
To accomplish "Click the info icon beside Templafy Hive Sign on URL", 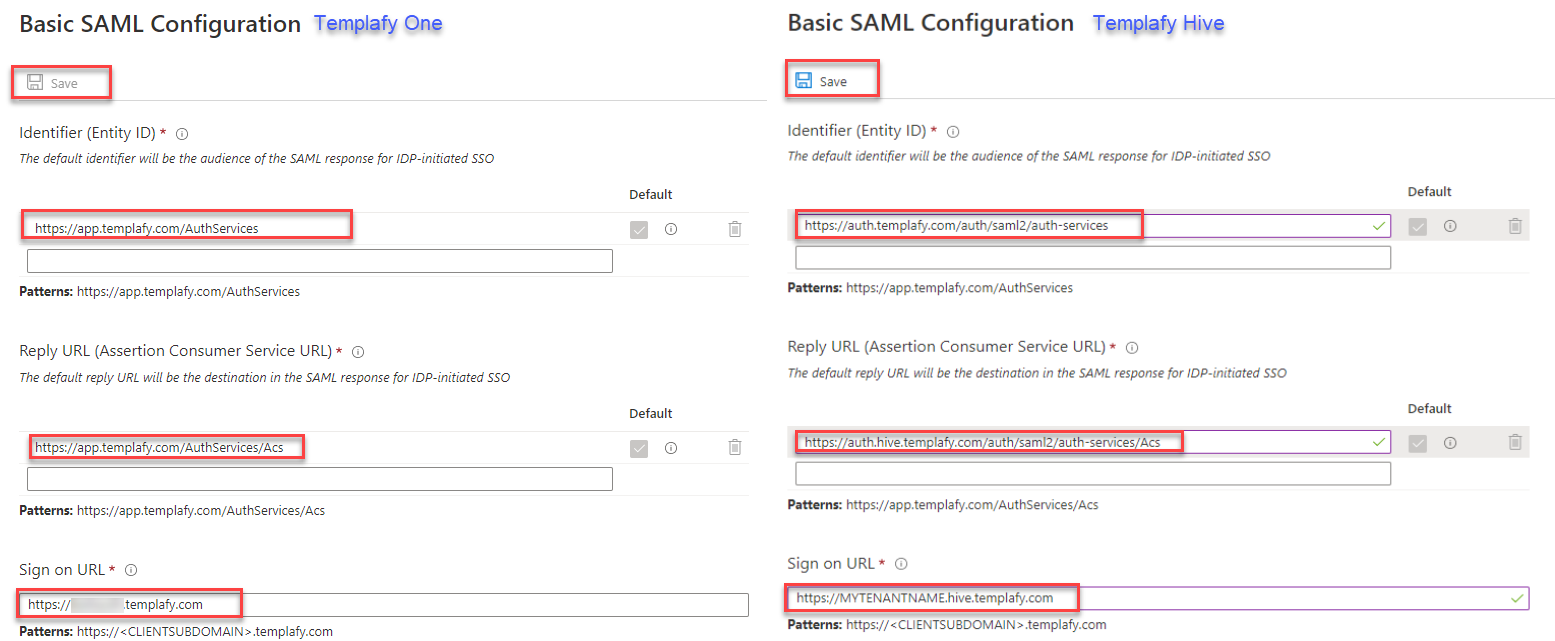I will click(x=901, y=563).
